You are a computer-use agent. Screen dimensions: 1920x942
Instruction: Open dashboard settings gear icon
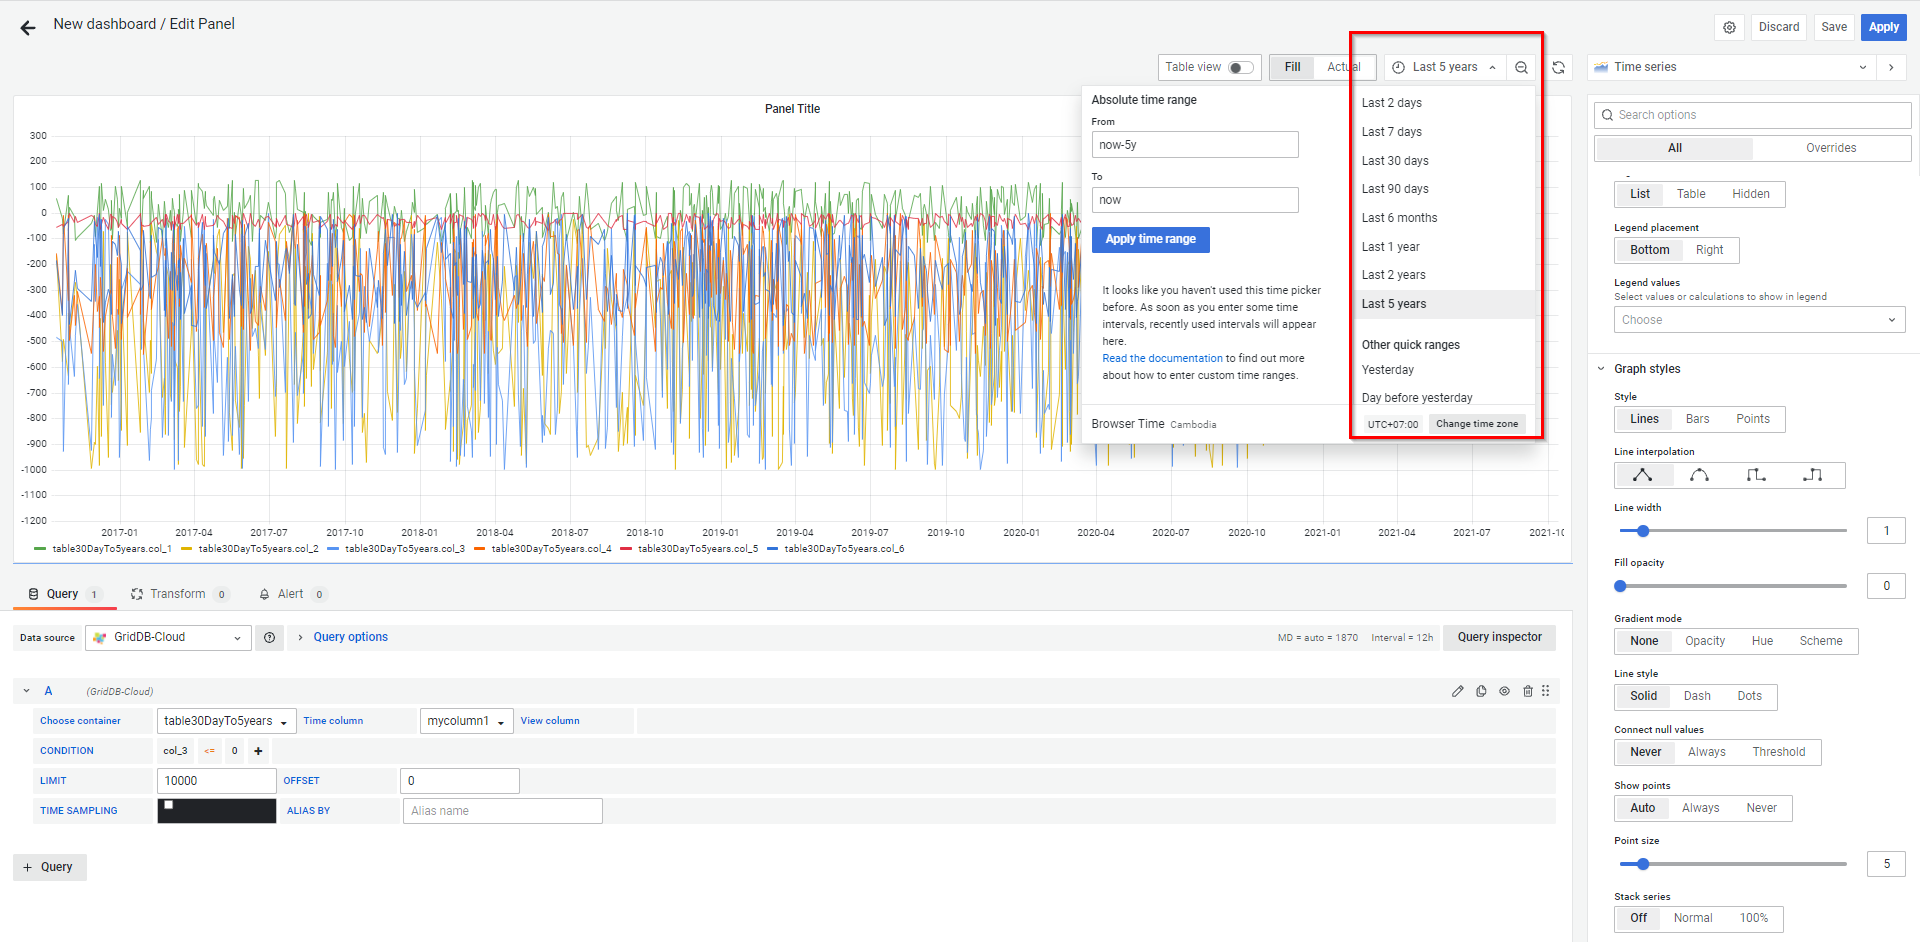[x=1729, y=28]
